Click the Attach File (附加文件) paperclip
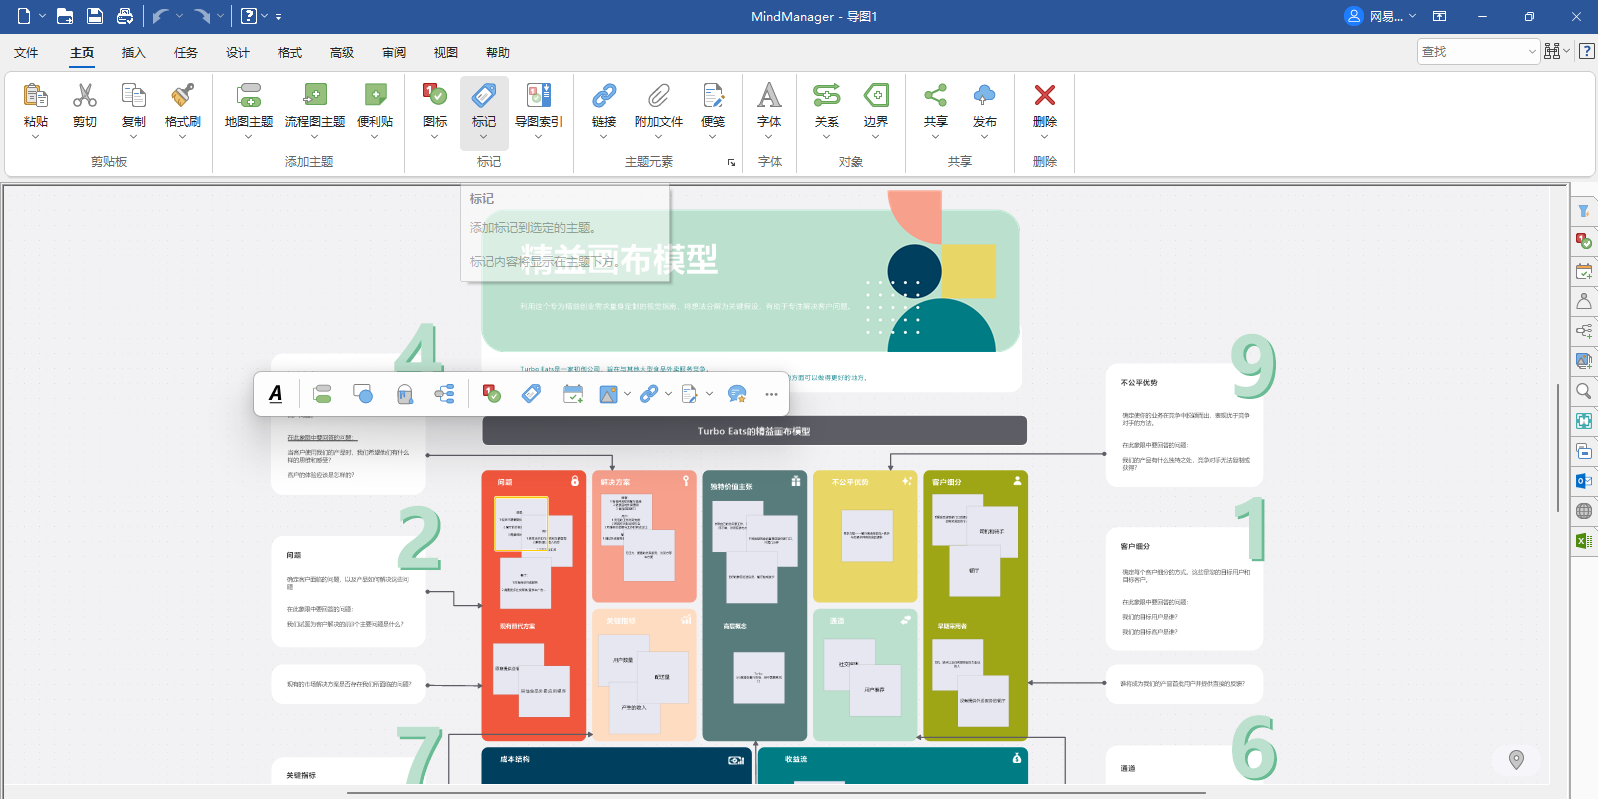This screenshot has height=799, width=1598. pyautogui.click(x=659, y=95)
